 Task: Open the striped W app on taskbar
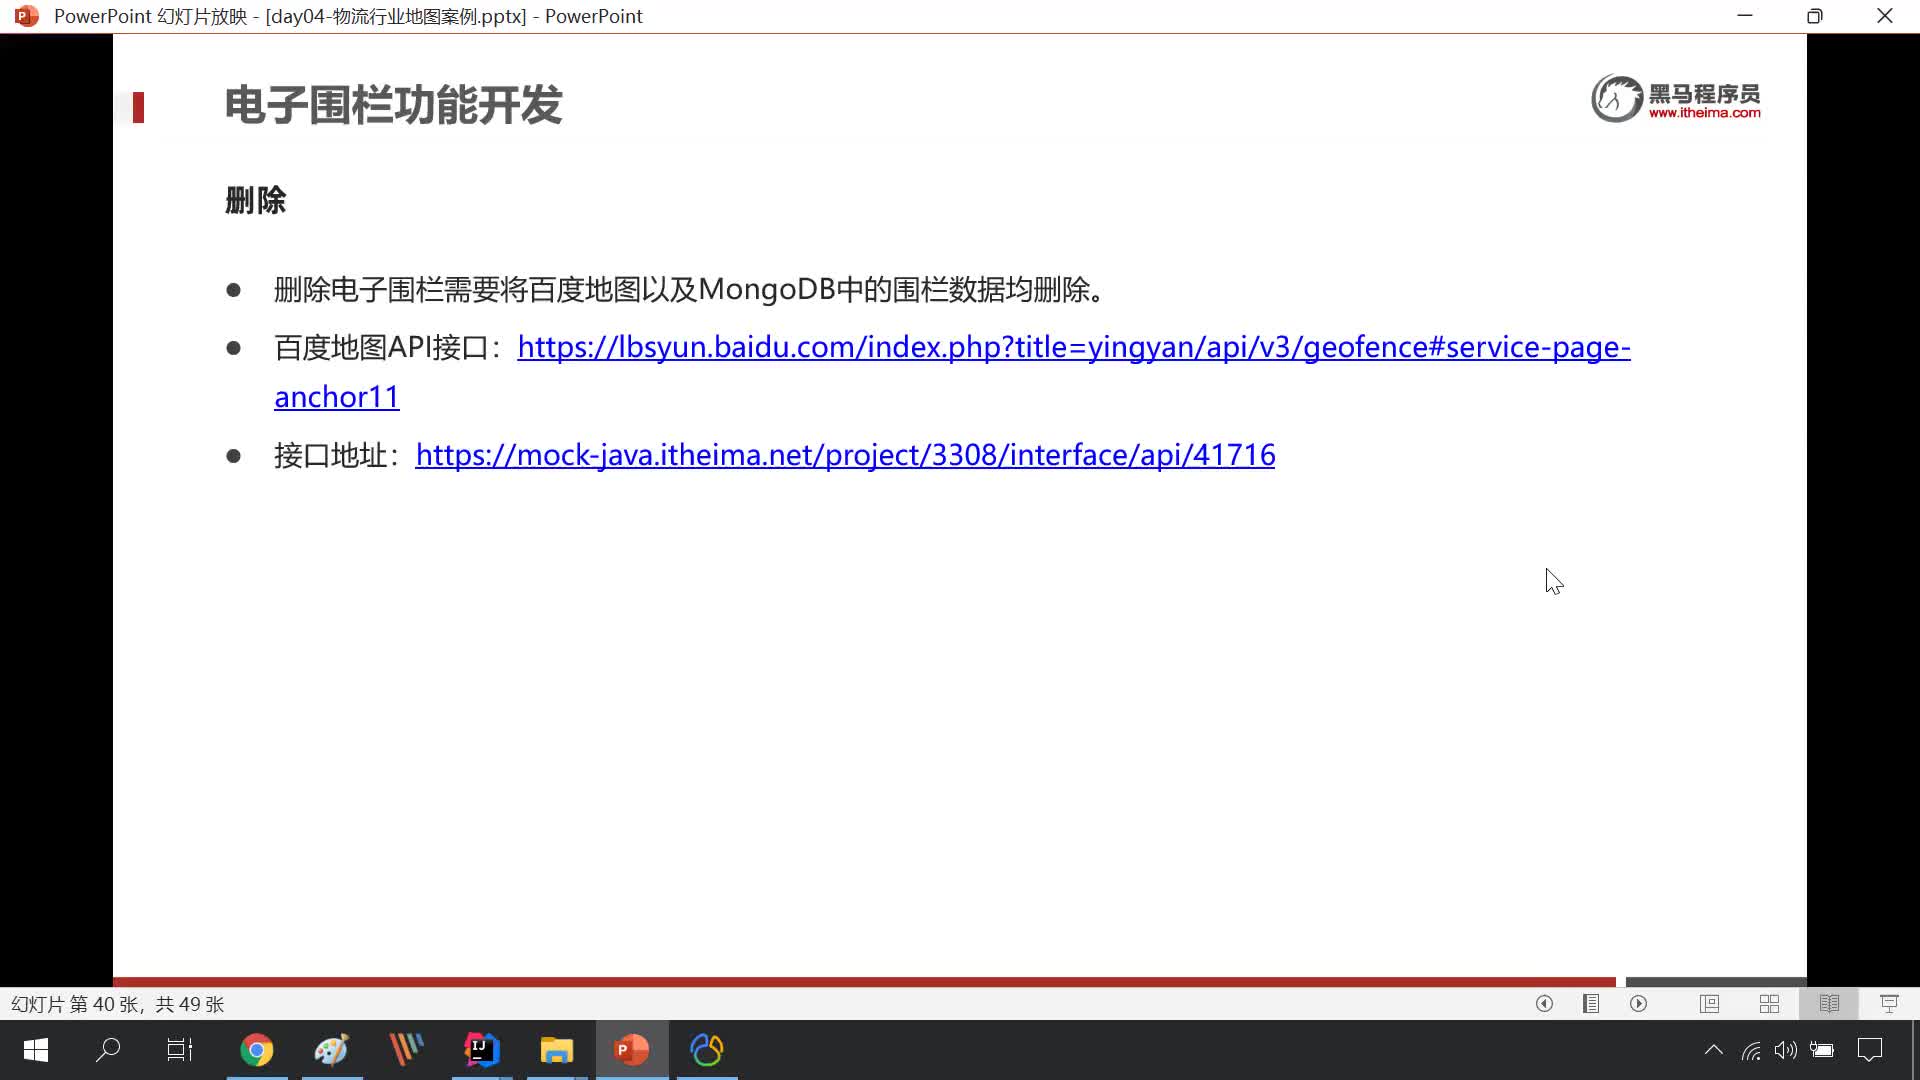click(407, 1050)
